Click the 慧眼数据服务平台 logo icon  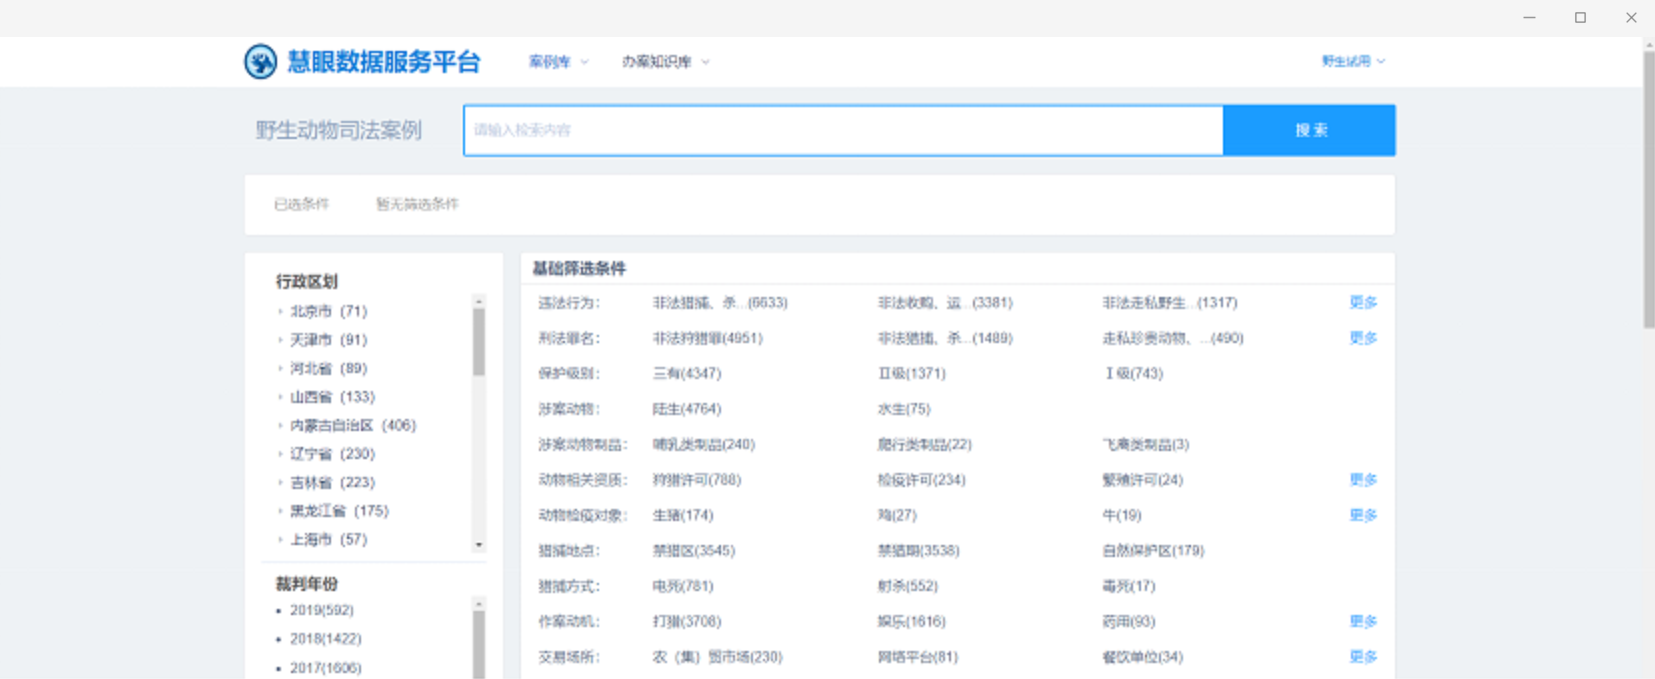(260, 62)
